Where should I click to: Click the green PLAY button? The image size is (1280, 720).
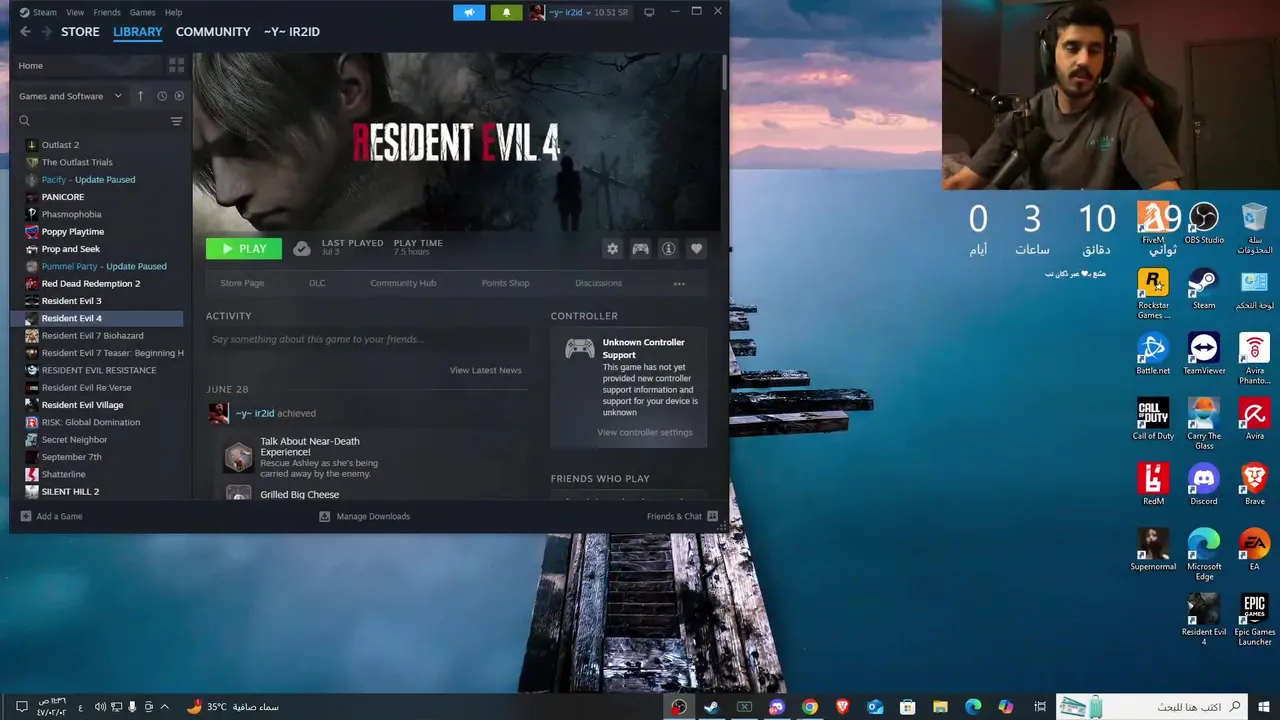coord(244,249)
